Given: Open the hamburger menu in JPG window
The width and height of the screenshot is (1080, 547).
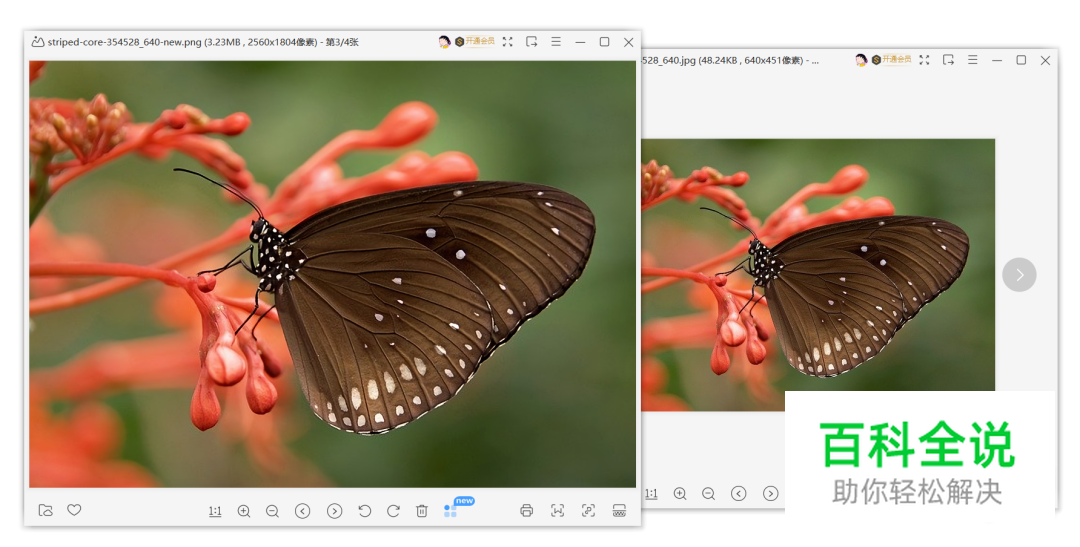Looking at the screenshot, I should coord(972,60).
